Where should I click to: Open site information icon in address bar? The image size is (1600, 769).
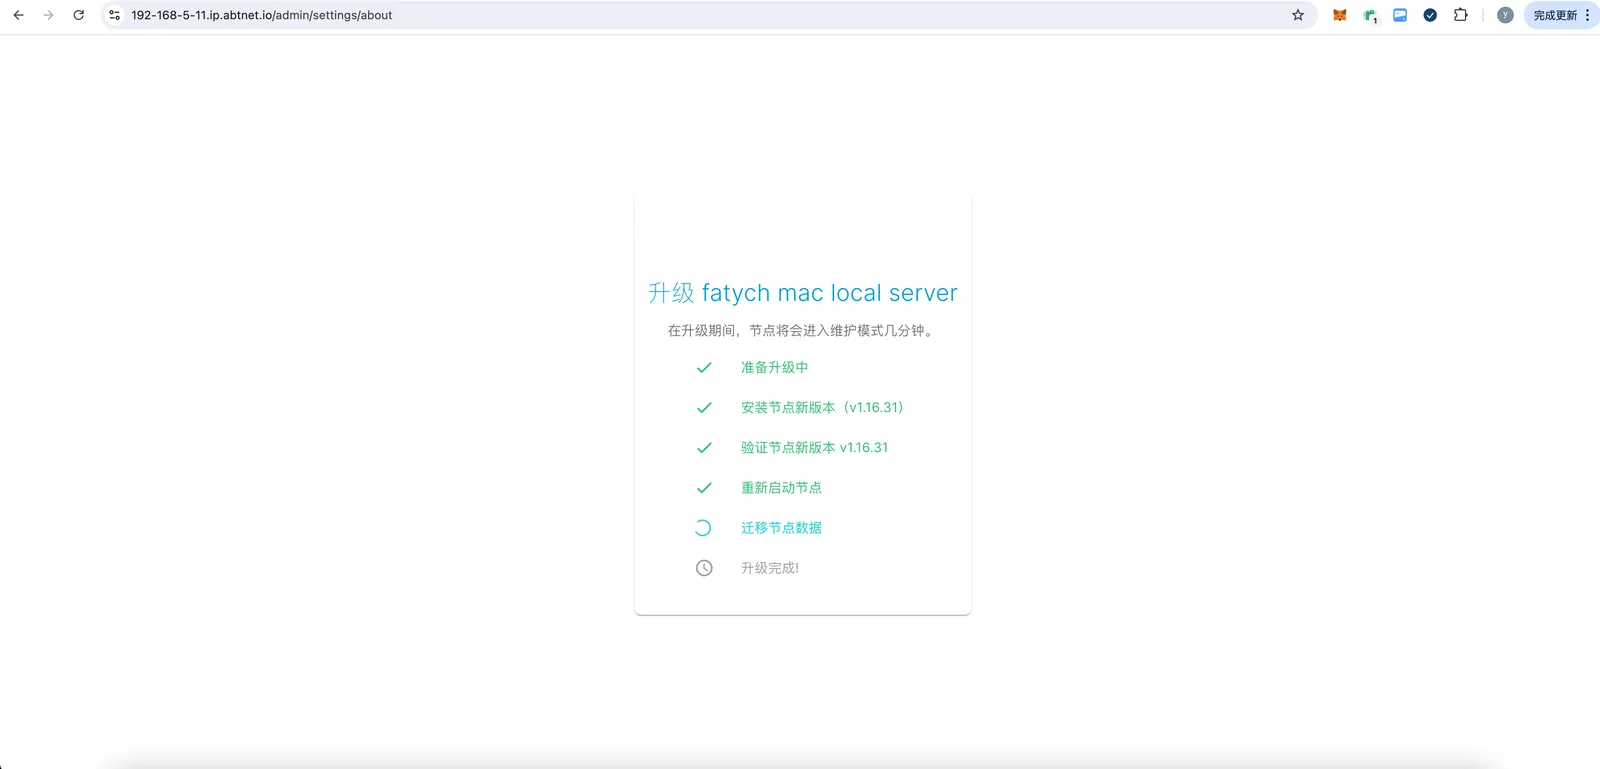[x=115, y=15]
